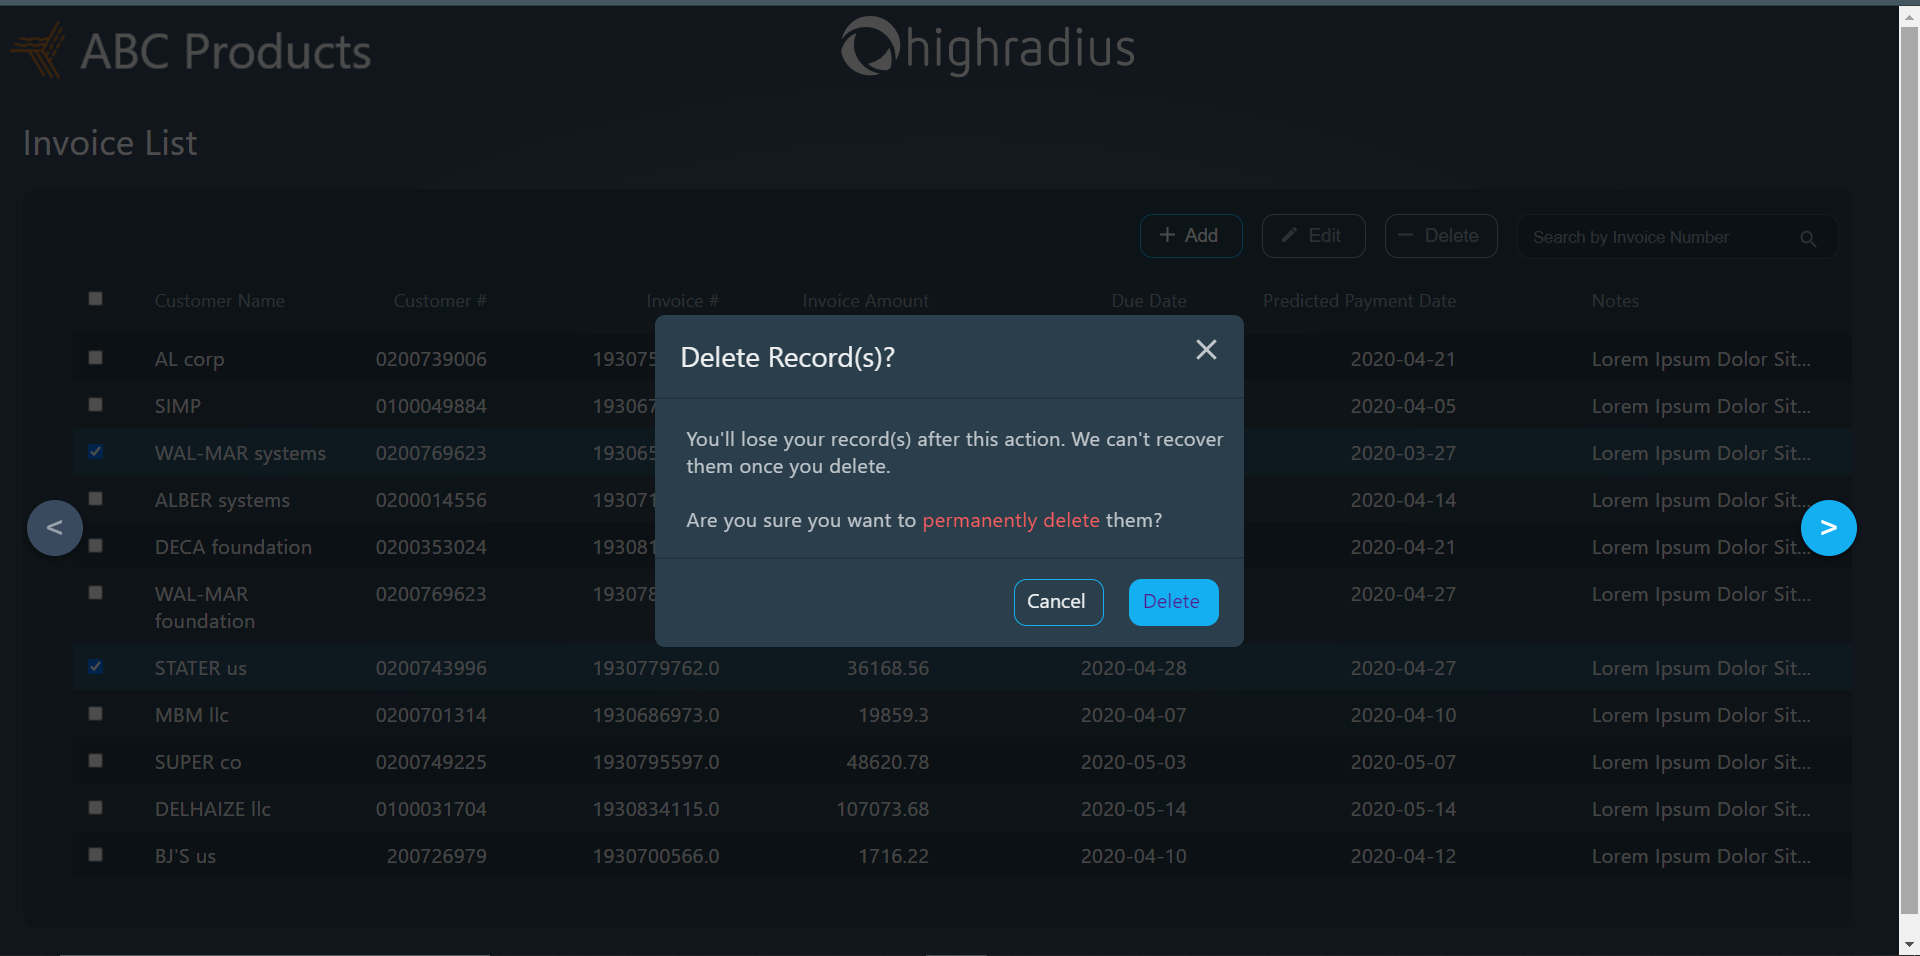1920x956 pixels.
Task: Check the AL corp row checkbox
Action: (x=95, y=357)
